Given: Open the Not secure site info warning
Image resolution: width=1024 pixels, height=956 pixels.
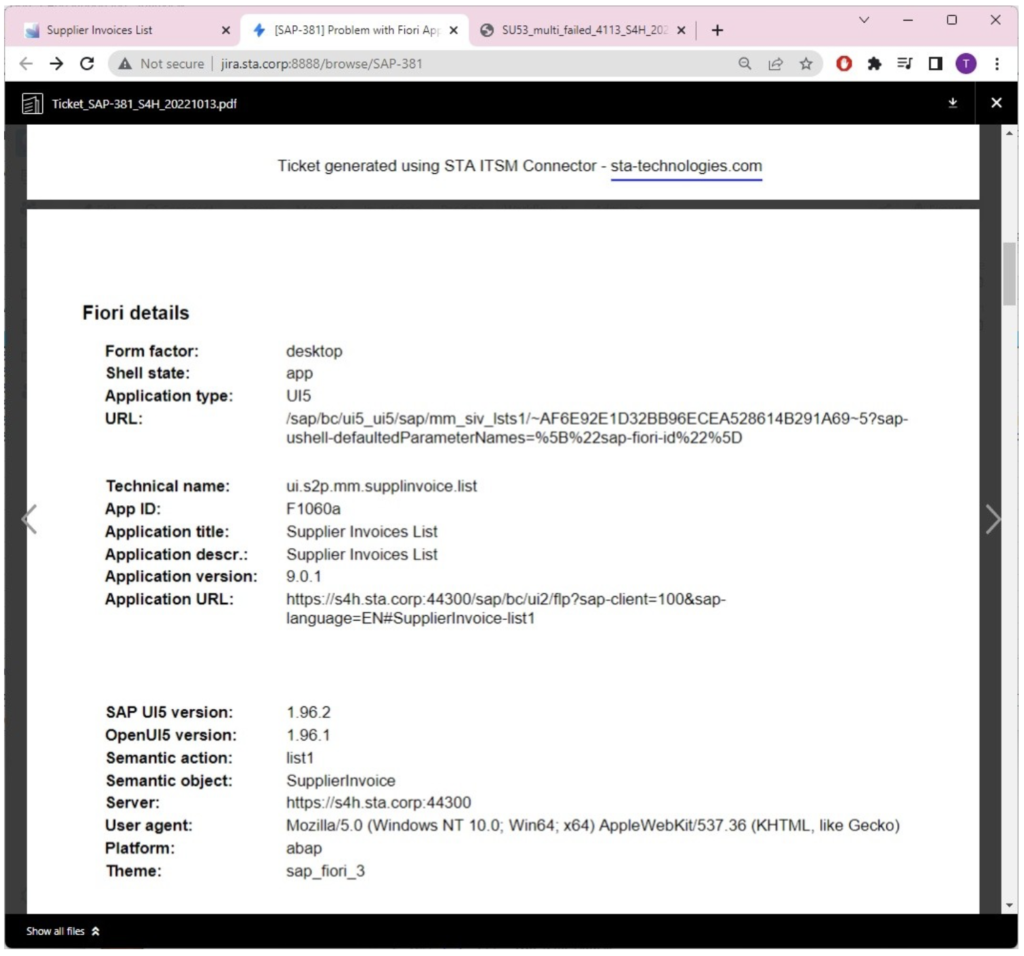Looking at the screenshot, I should (x=161, y=63).
